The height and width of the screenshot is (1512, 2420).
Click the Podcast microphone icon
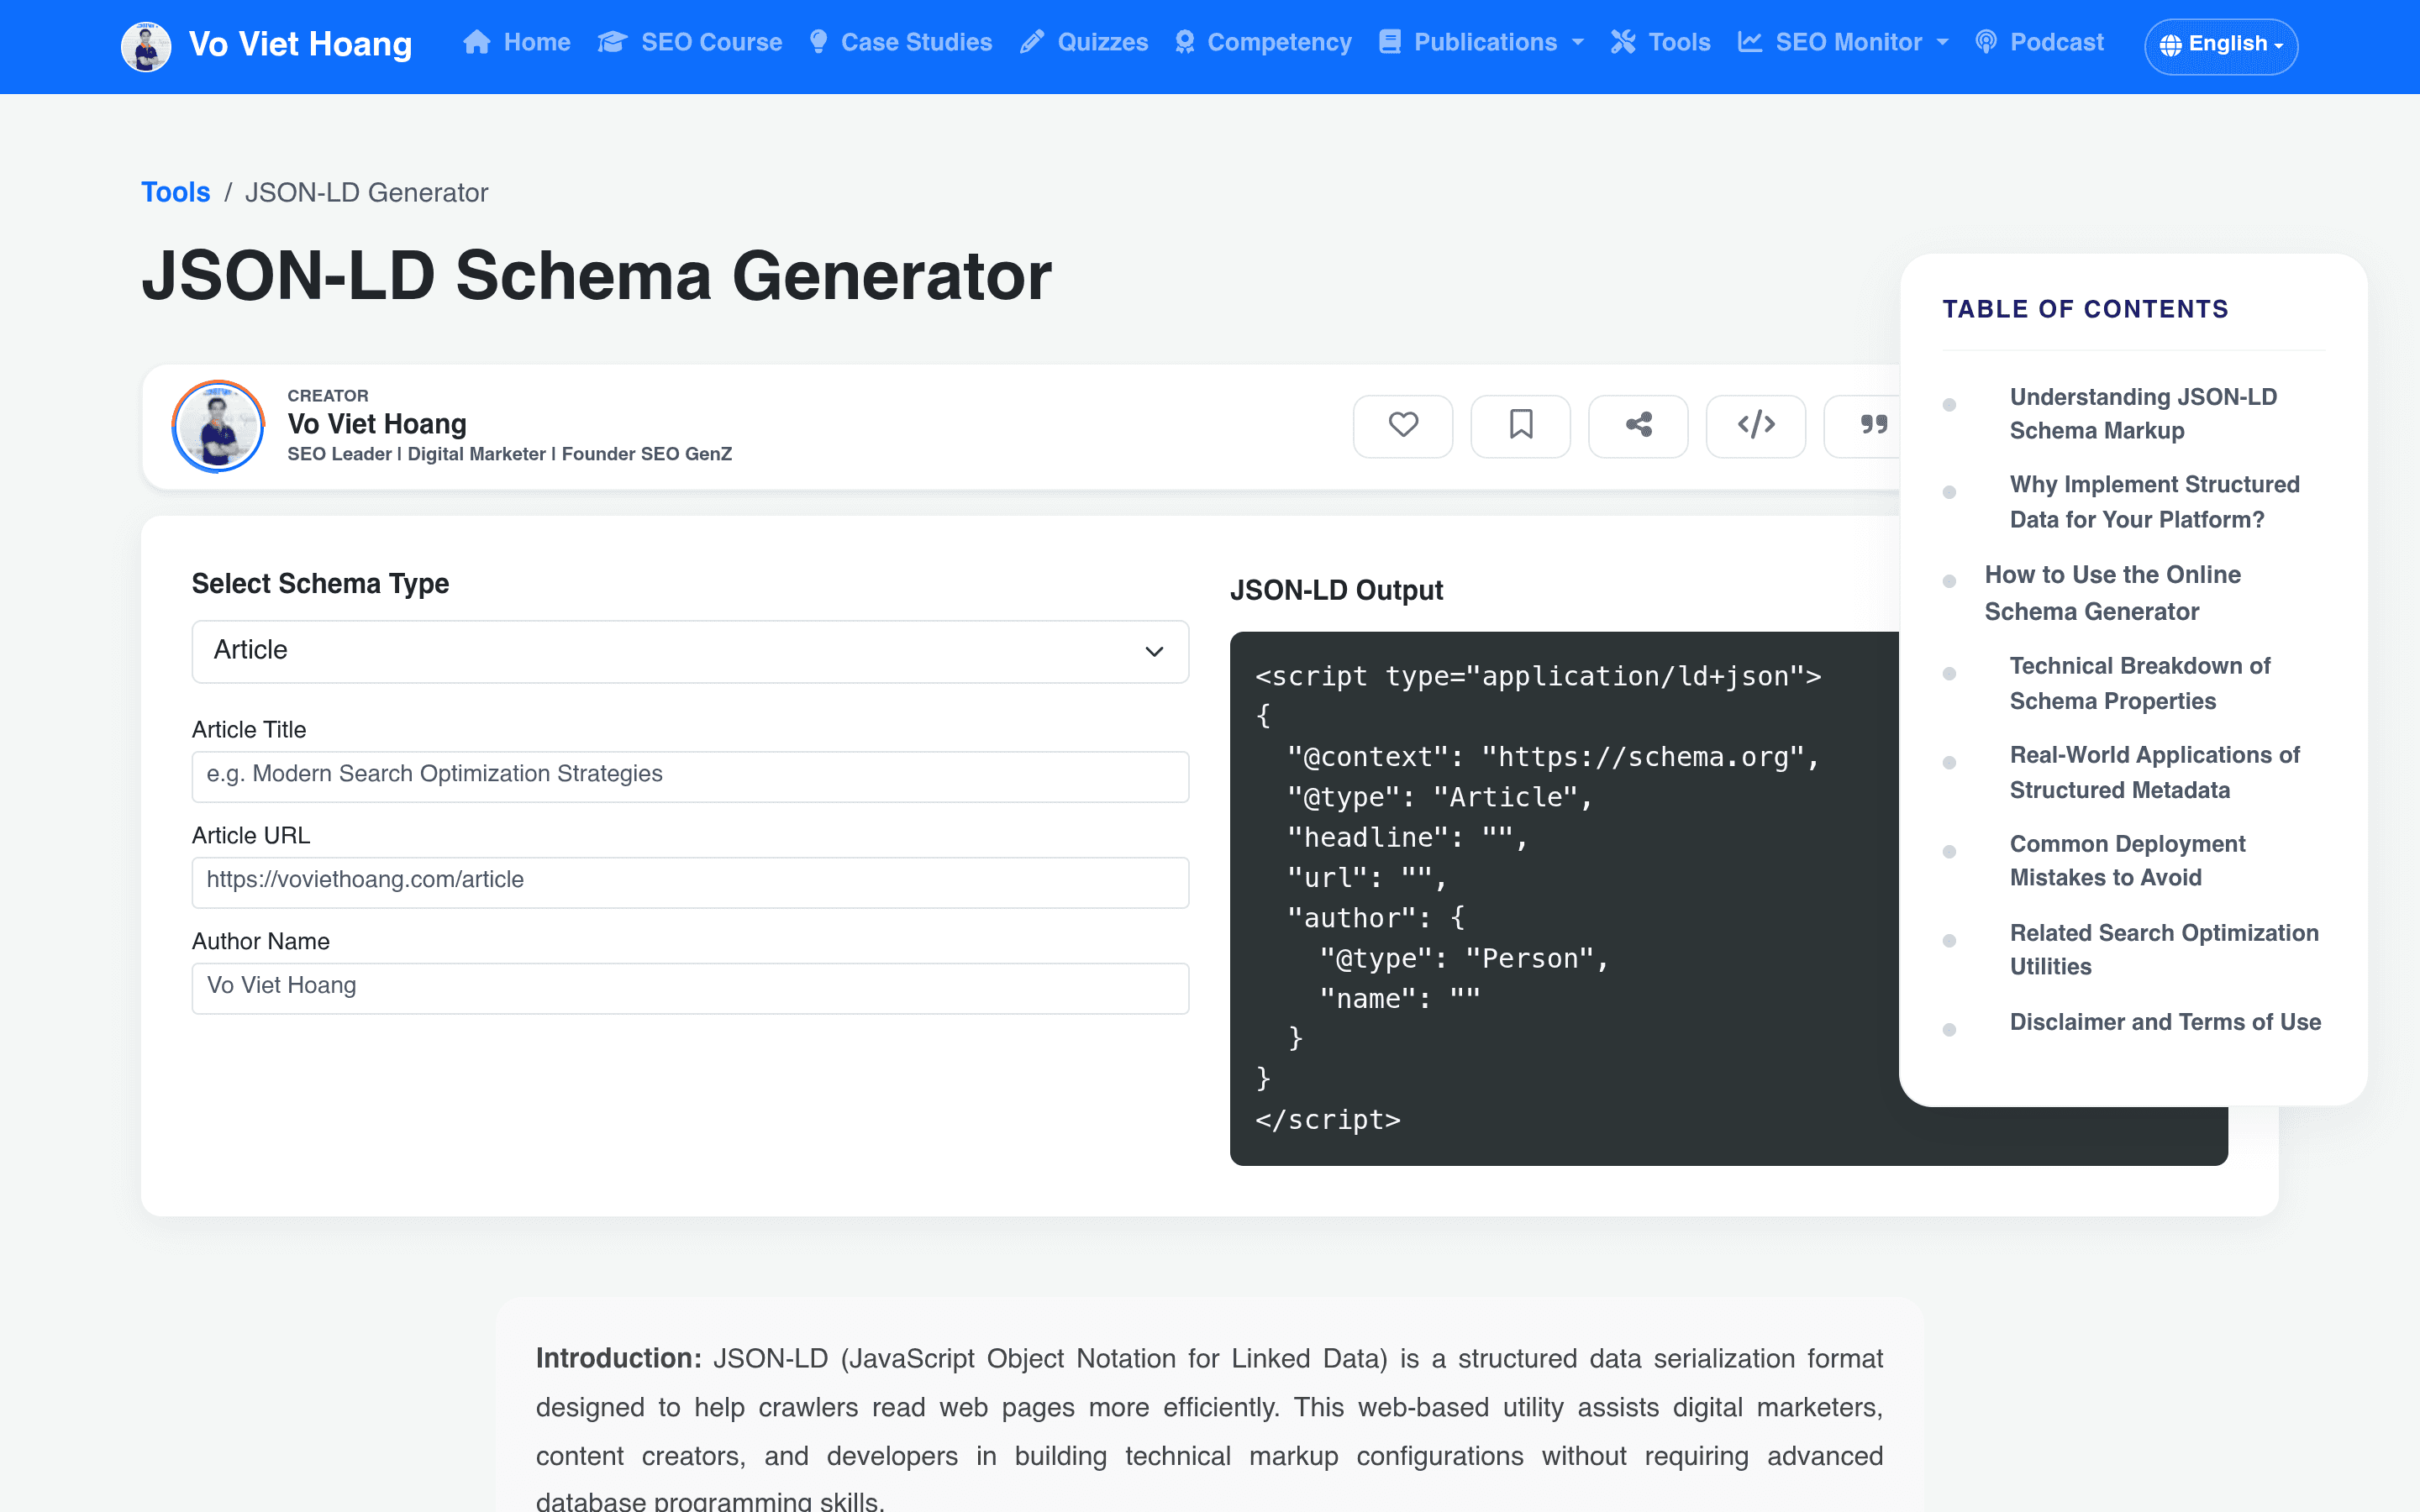click(1986, 42)
